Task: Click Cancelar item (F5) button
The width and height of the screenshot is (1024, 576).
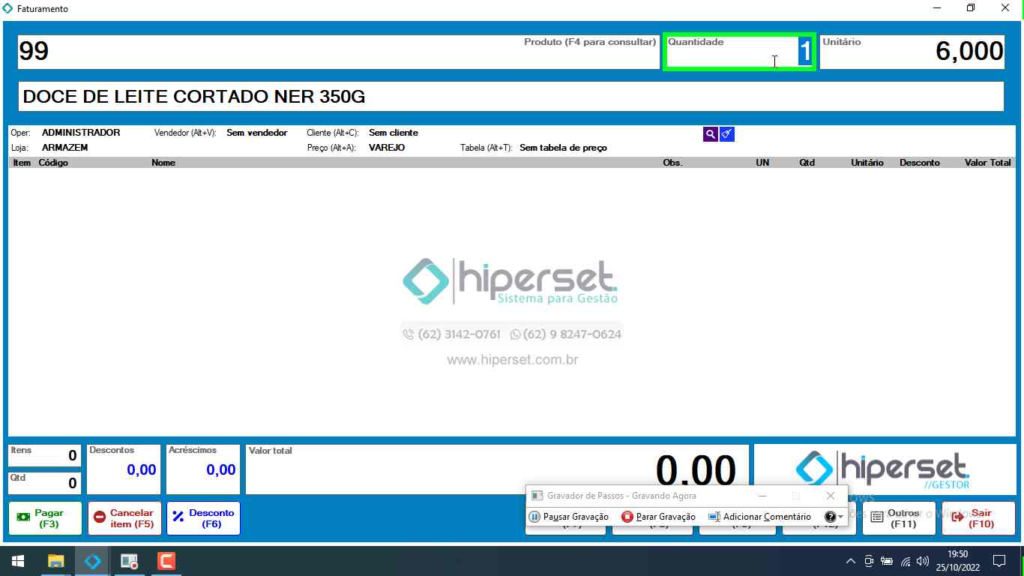Action: click(x=124, y=518)
